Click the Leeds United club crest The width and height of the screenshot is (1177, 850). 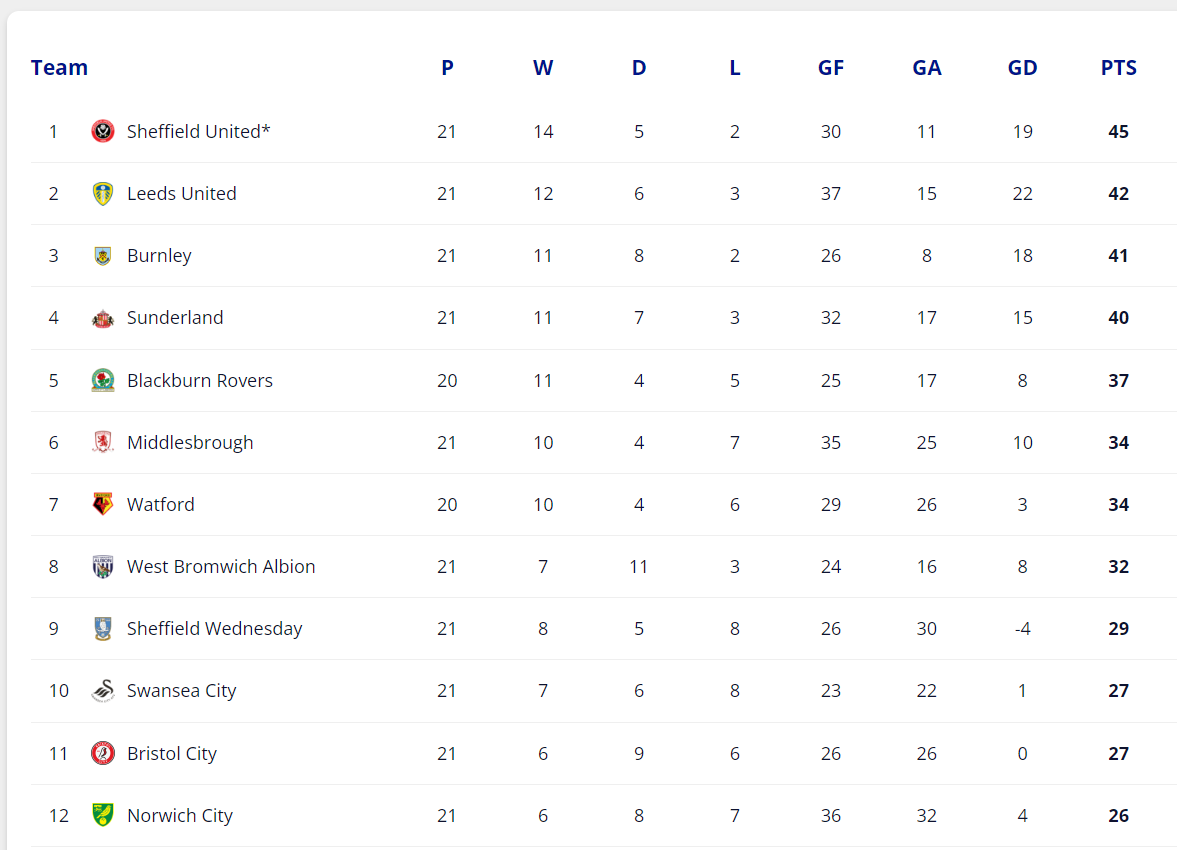point(103,194)
